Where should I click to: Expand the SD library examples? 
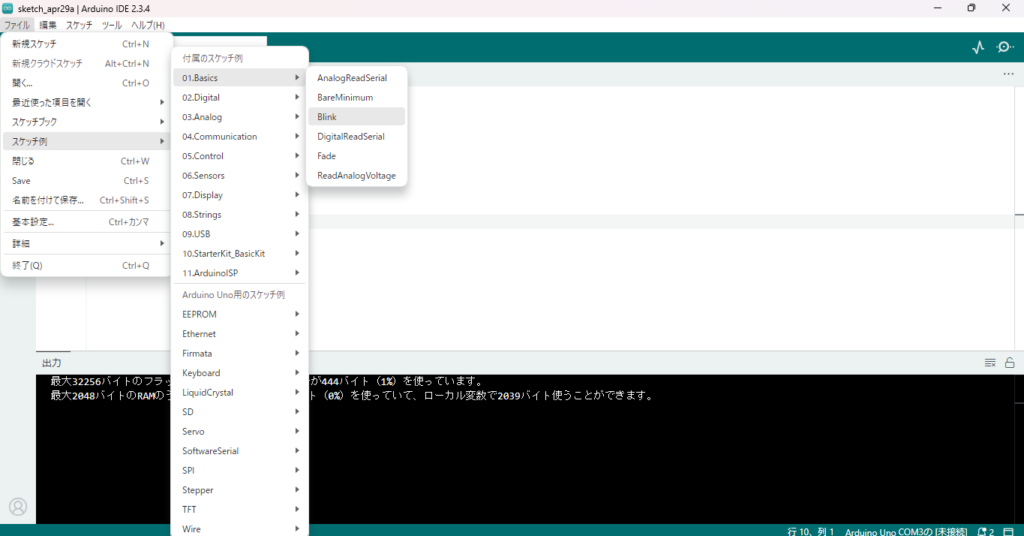(240, 412)
